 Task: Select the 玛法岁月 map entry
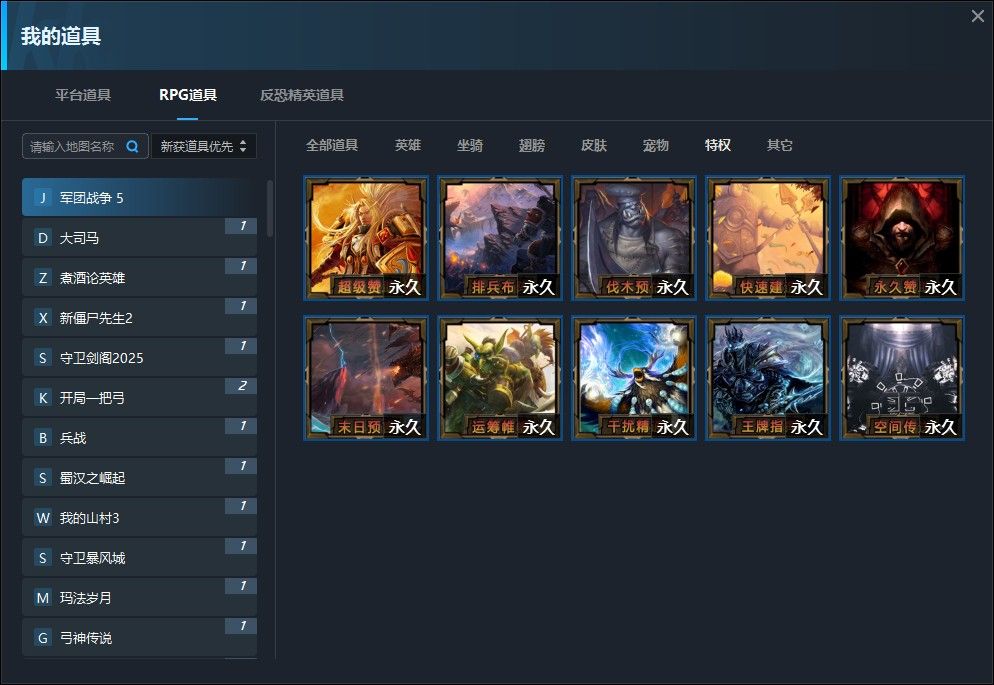click(x=139, y=597)
